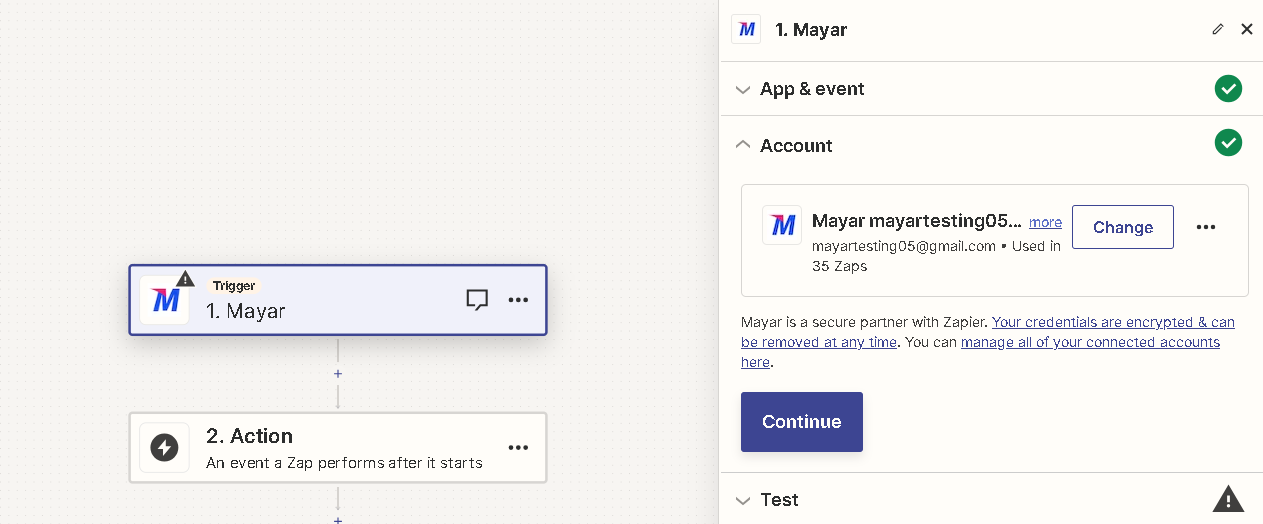Add step via plus between trigger and action
This screenshot has width=1263, height=524.
338,374
